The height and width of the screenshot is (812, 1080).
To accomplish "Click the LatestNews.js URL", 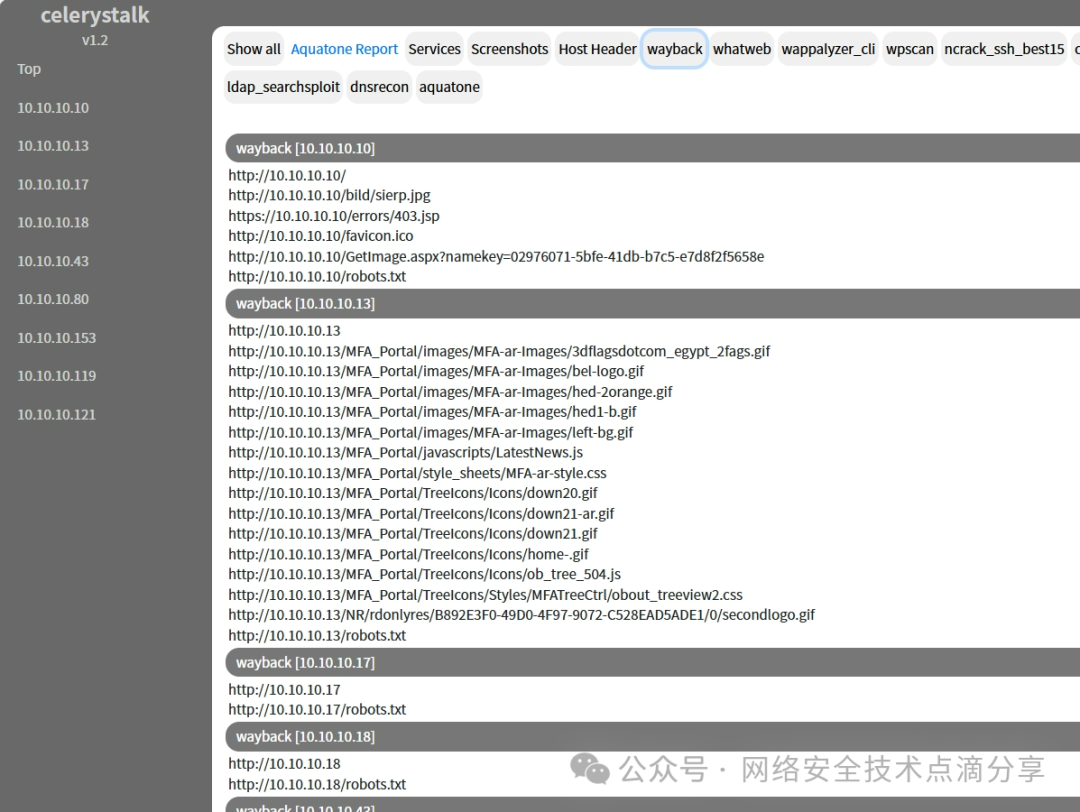I will [406, 452].
